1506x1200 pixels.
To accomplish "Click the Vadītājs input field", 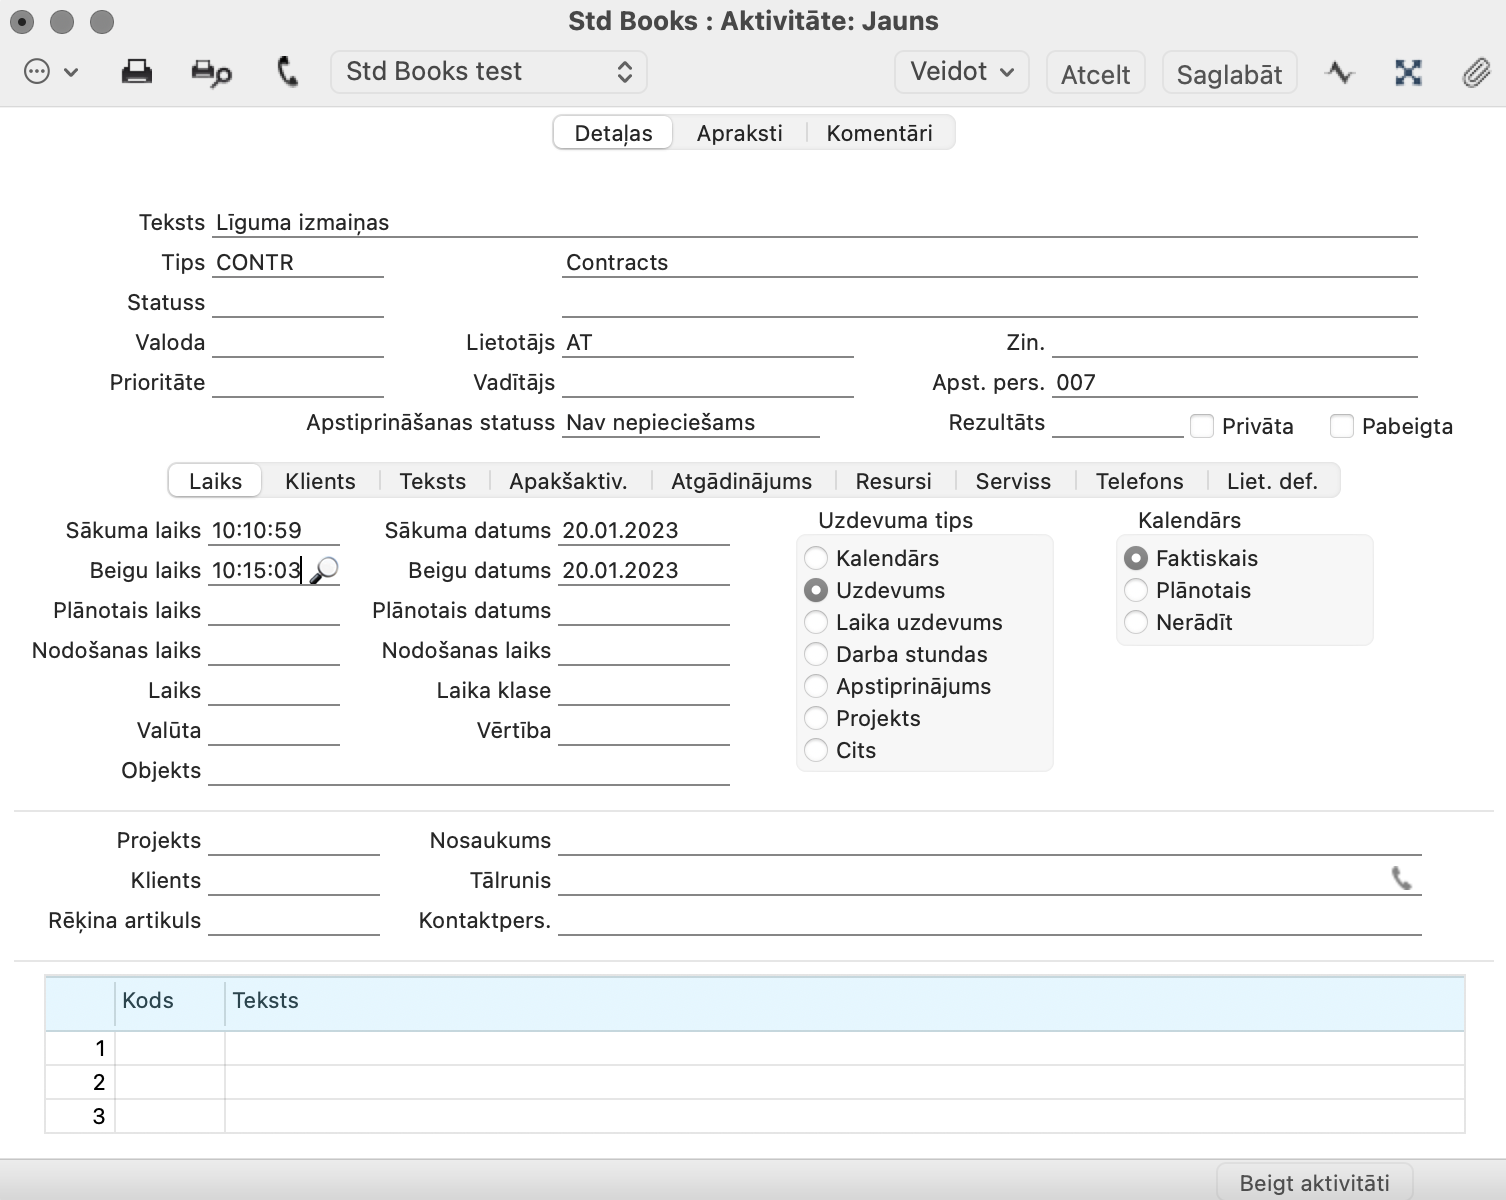I will click(x=708, y=382).
